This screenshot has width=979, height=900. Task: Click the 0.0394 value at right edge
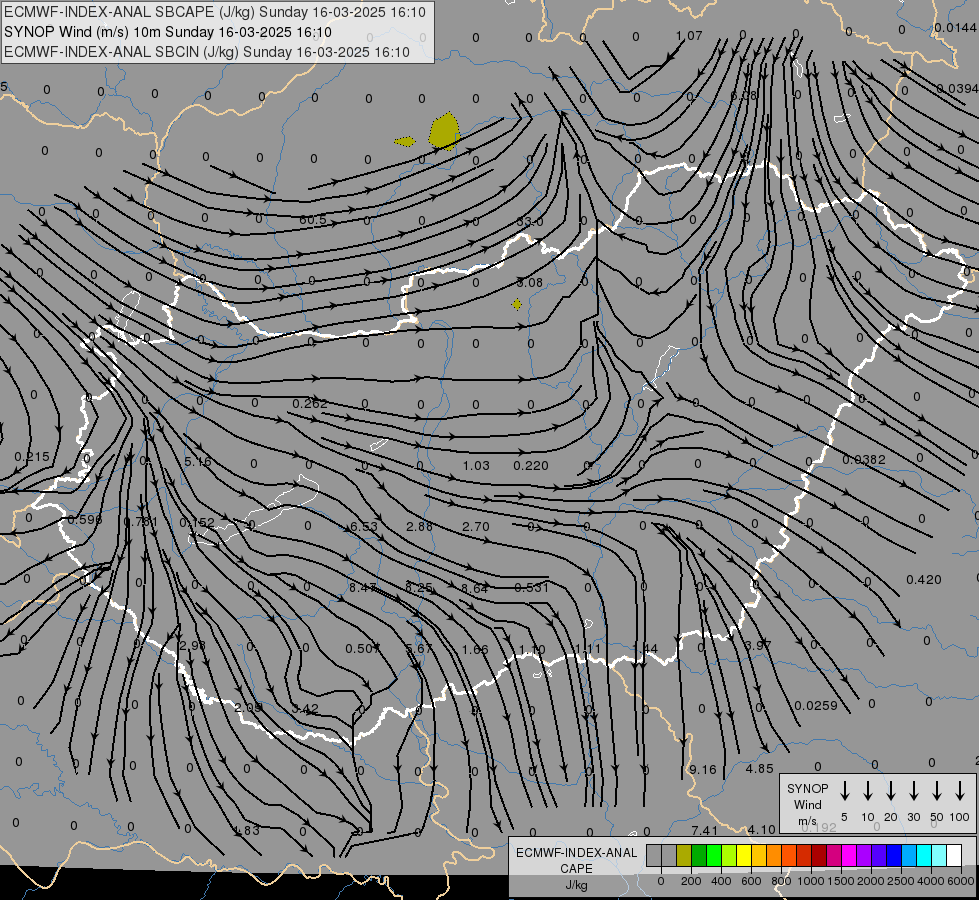(957, 89)
